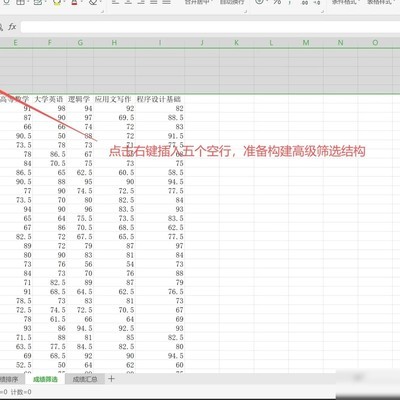
Task: Click the yellow fill color icon
Action: 57,3
